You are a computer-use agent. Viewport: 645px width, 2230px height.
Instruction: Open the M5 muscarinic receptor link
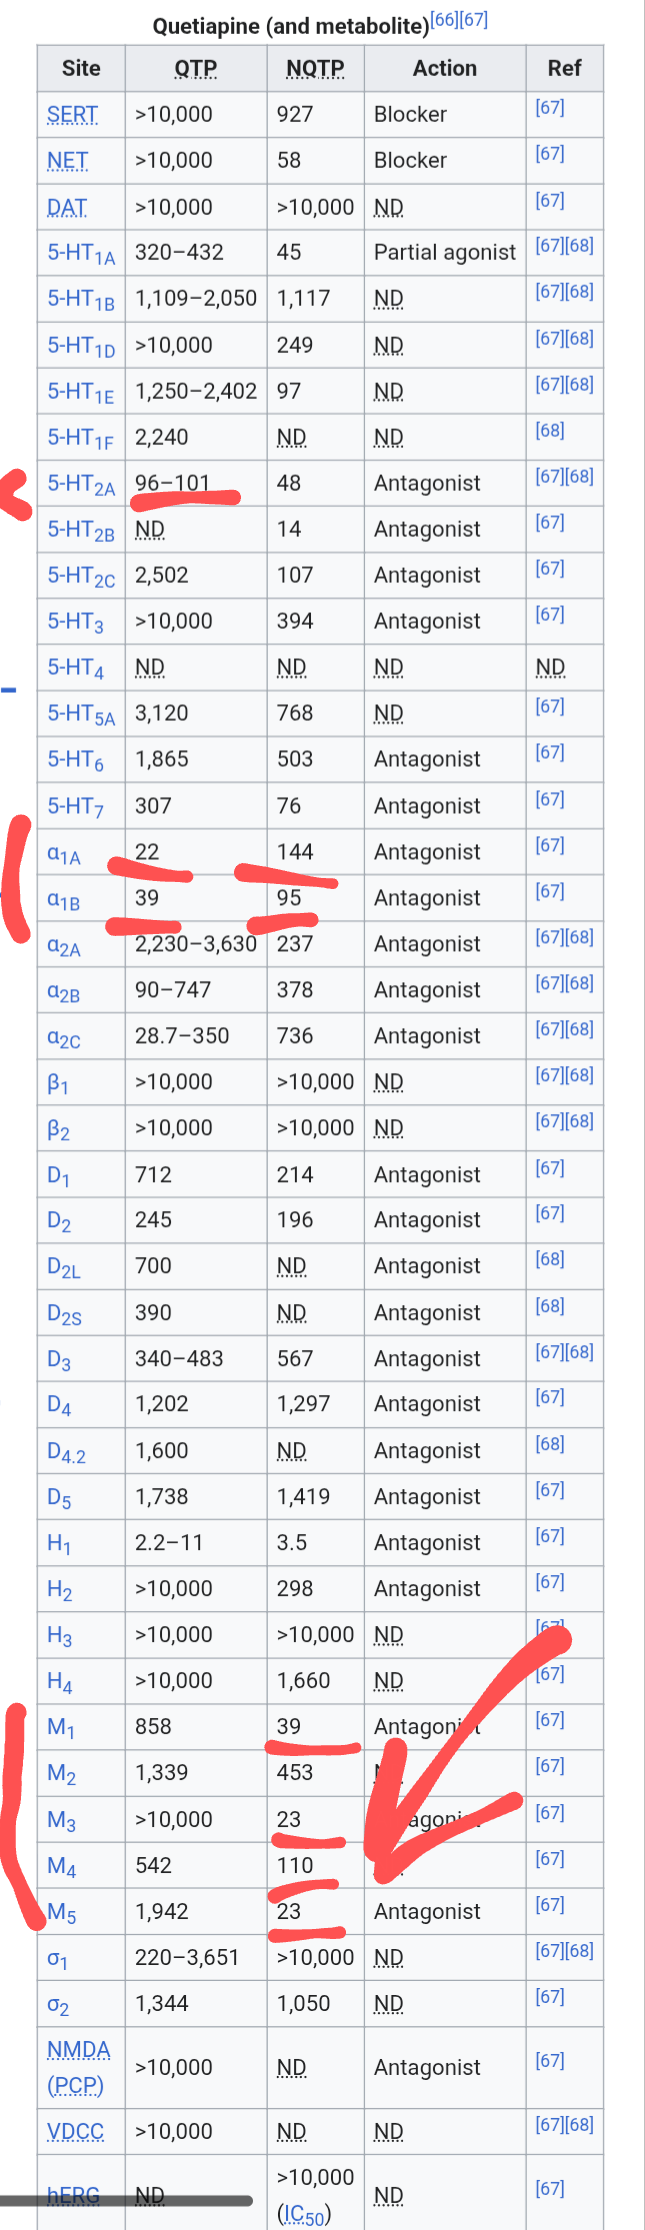click(x=61, y=1913)
